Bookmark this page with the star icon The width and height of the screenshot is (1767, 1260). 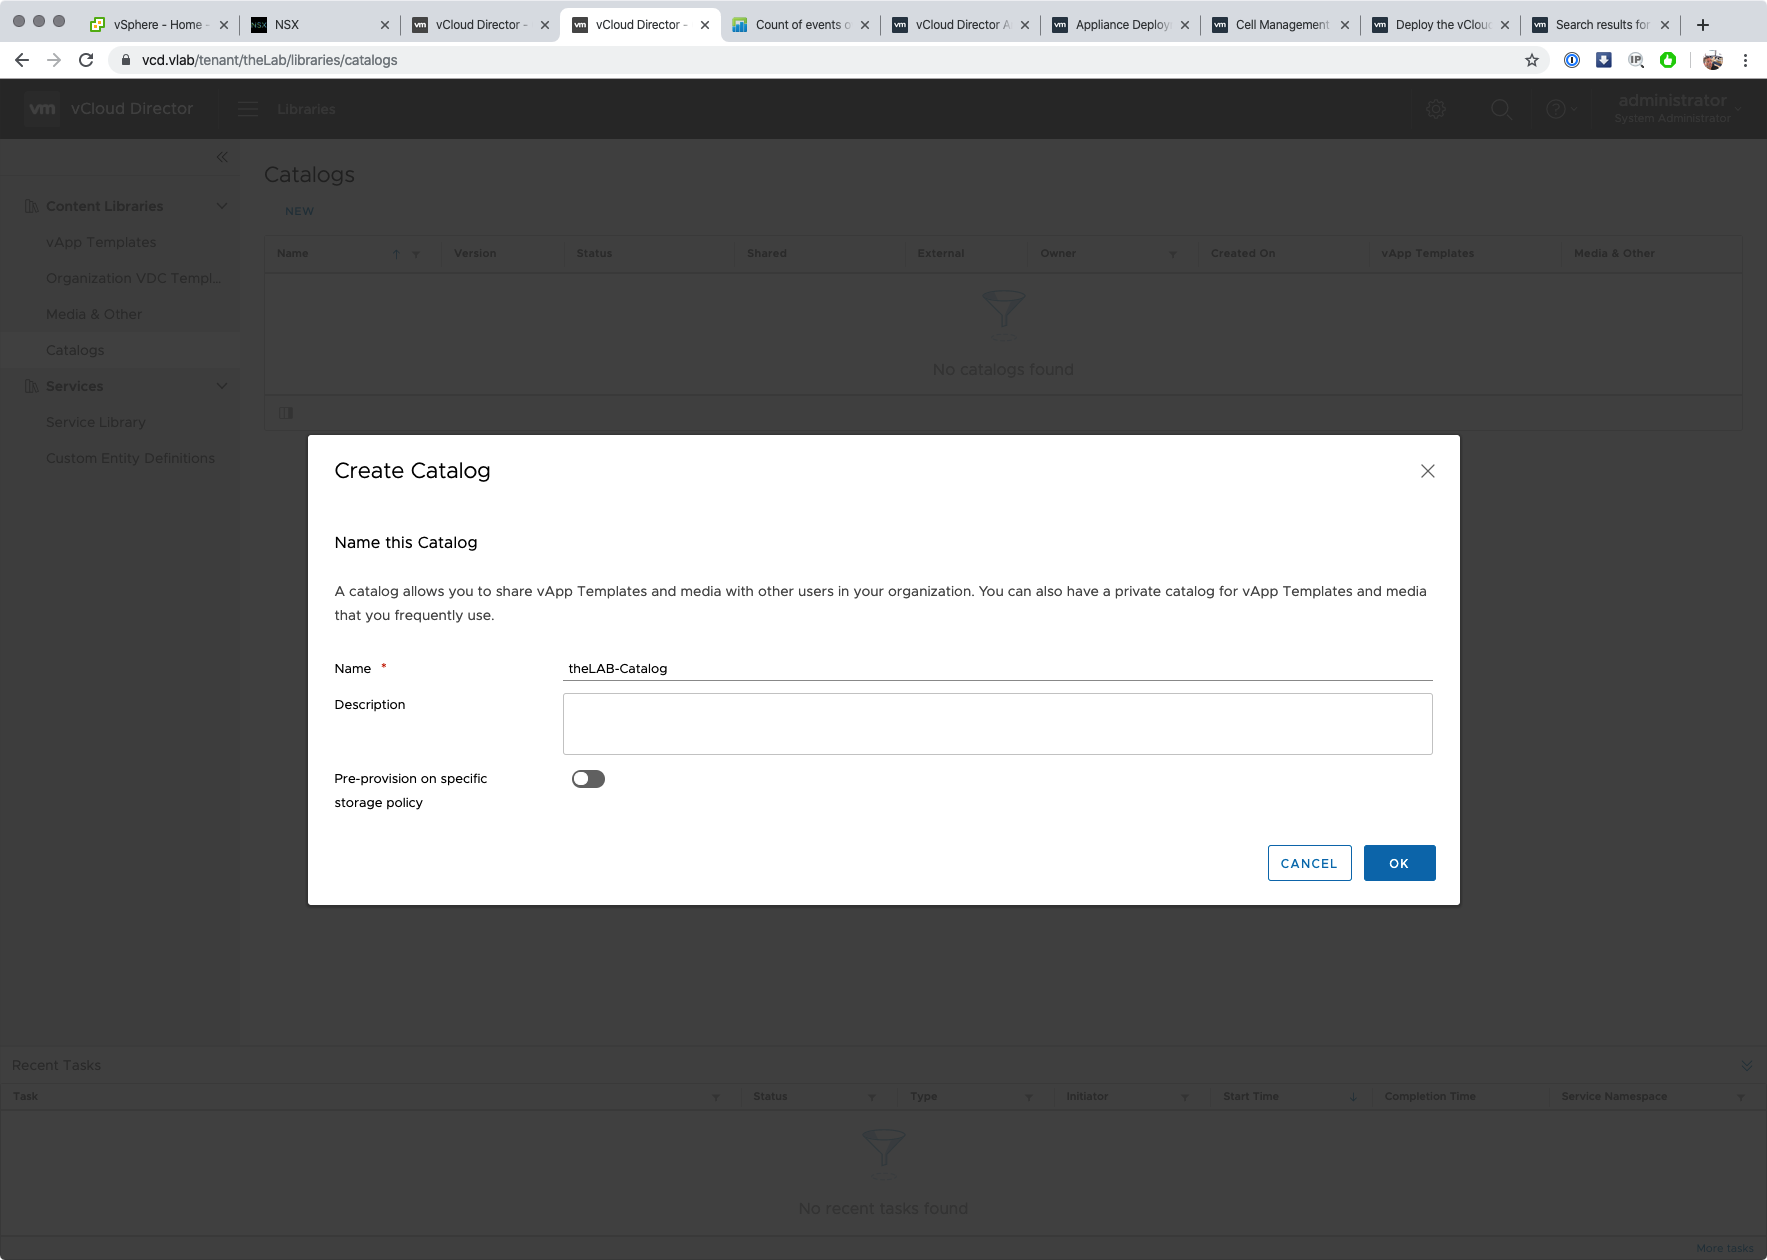coord(1531,60)
